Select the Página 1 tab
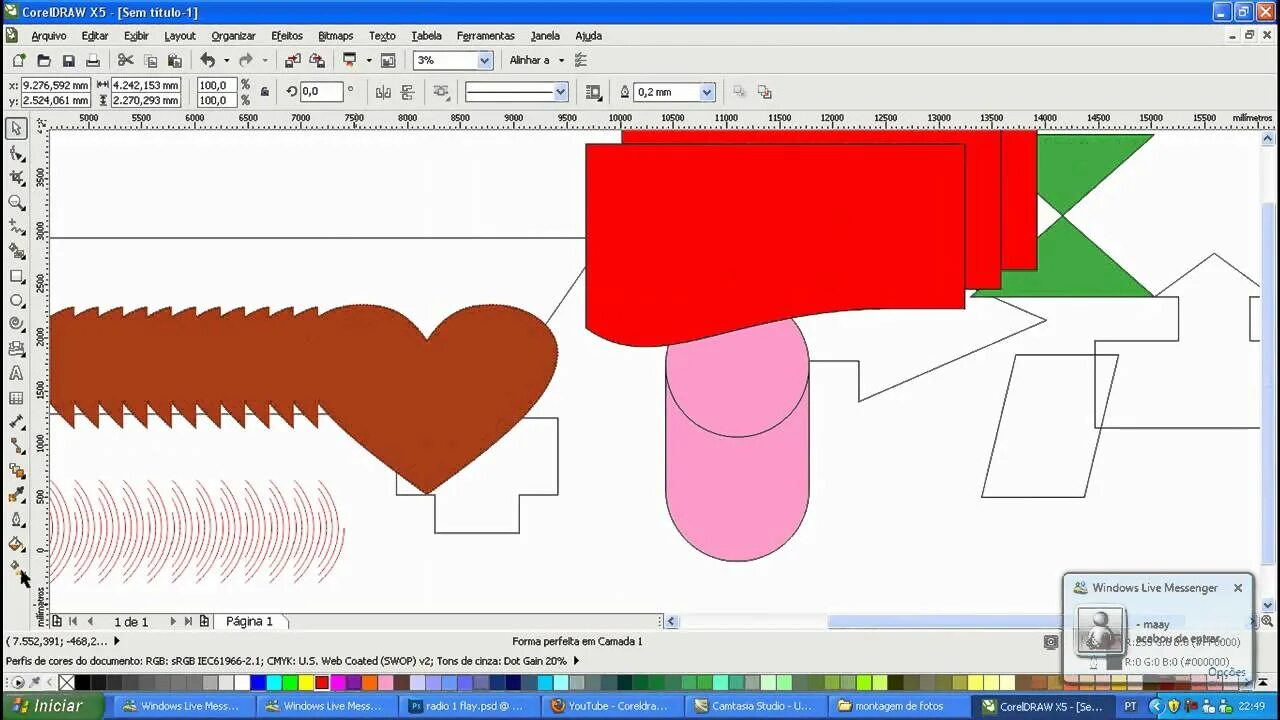The image size is (1280, 720). [x=249, y=621]
